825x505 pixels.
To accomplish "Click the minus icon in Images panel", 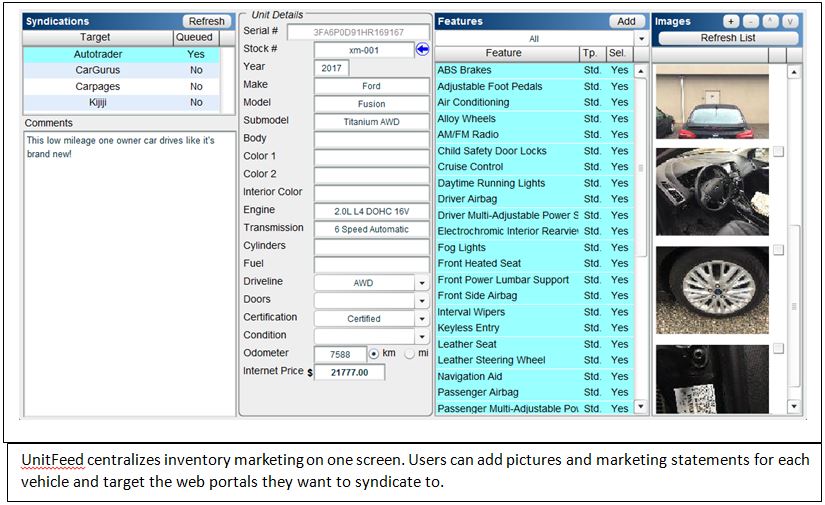I will click(x=750, y=21).
